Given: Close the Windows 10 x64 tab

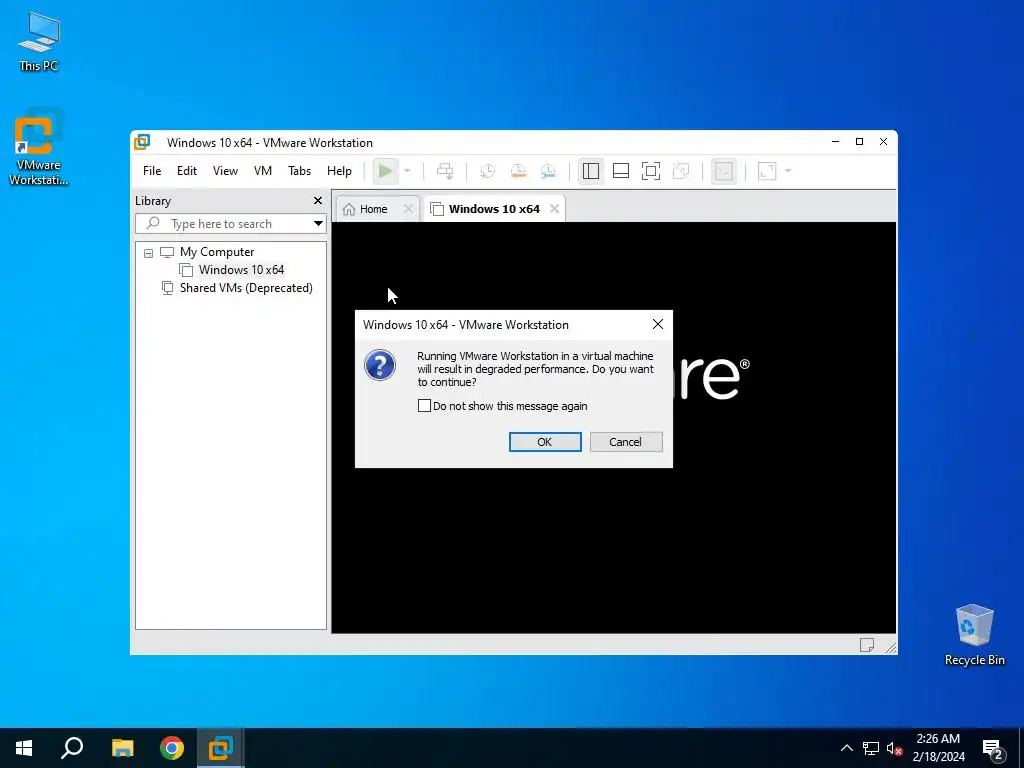Looking at the screenshot, I should pyautogui.click(x=554, y=209).
